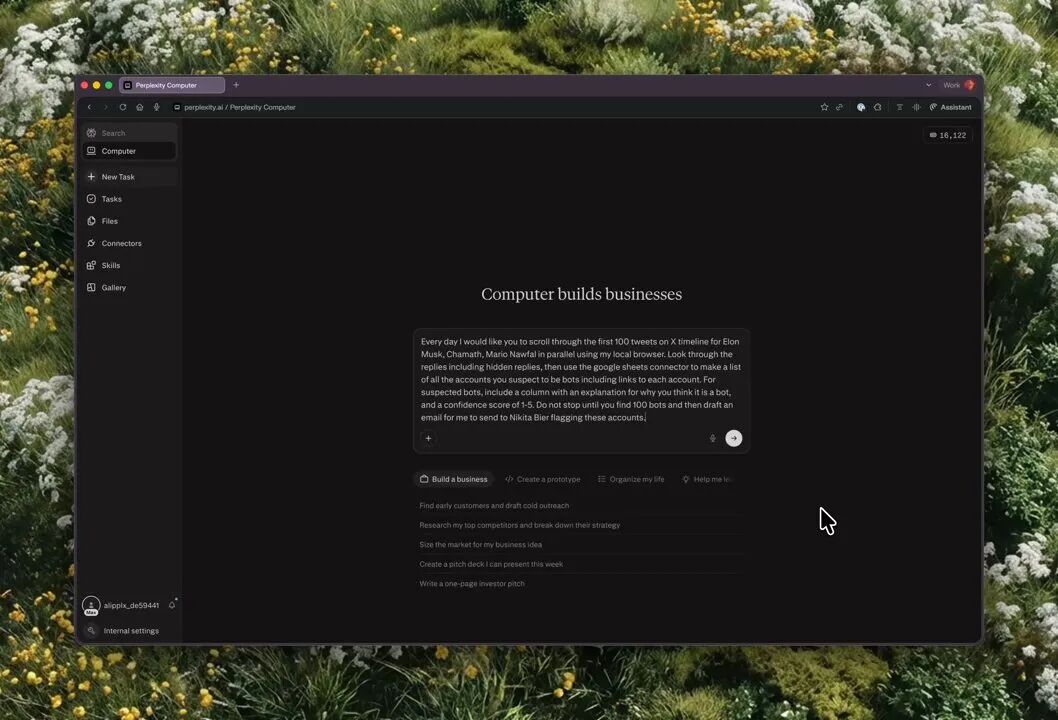
Task: Open the Skills section in the sidebar
Action: [x=111, y=265]
